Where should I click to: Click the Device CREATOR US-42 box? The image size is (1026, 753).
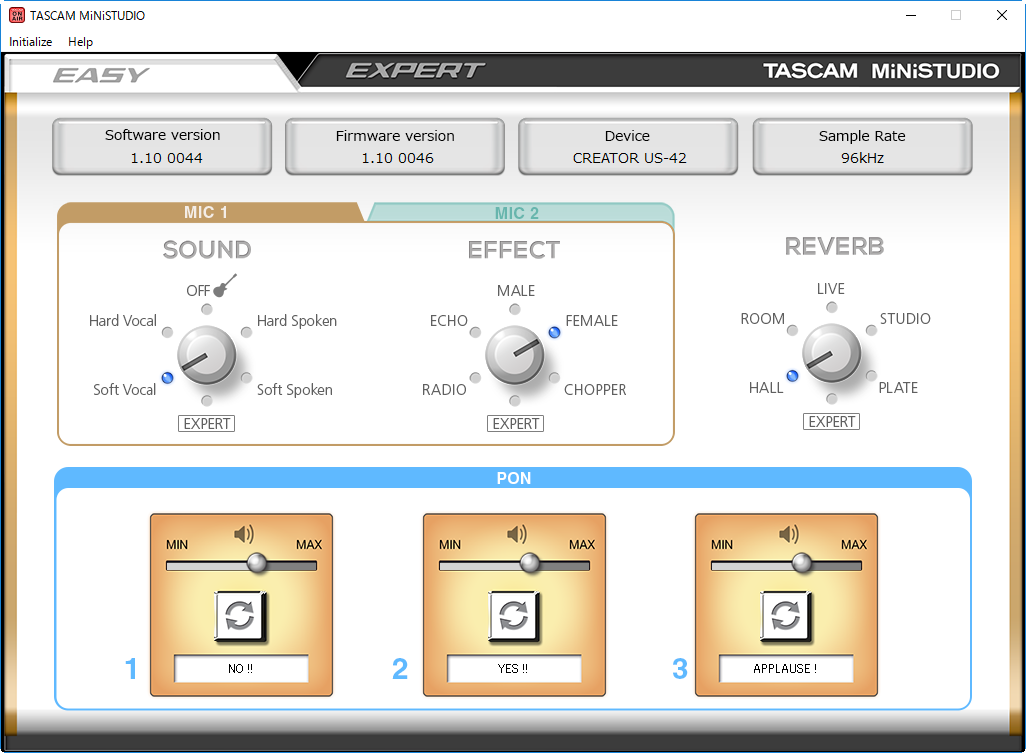pyautogui.click(x=628, y=147)
